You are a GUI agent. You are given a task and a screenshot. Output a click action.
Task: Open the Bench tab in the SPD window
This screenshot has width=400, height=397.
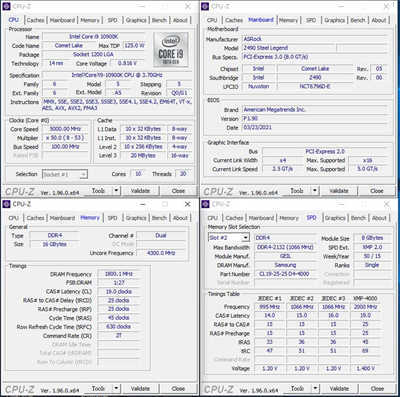(358, 218)
